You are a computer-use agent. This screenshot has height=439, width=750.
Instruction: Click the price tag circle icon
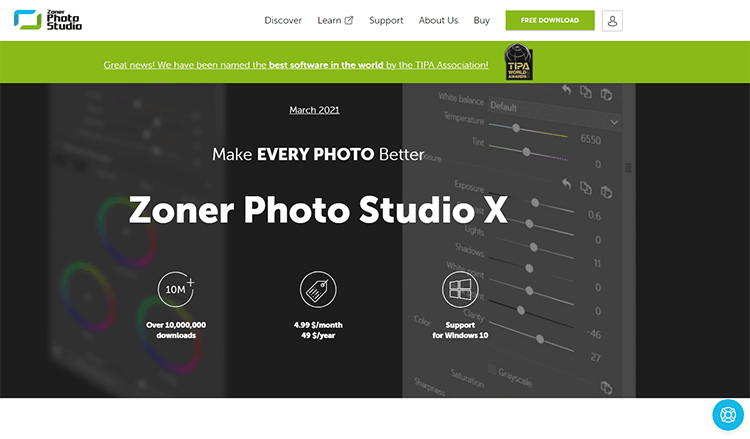click(x=318, y=289)
